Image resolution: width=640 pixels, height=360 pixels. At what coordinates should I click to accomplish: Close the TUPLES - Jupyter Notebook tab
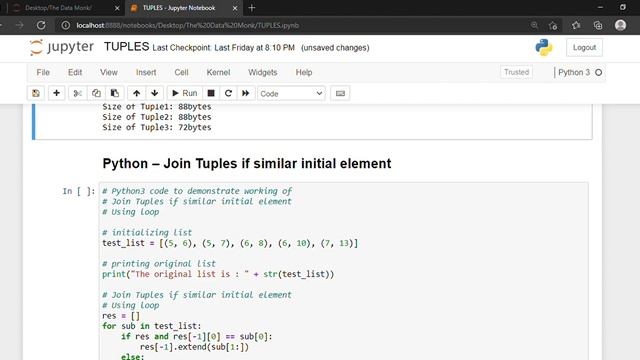click(235, 8)
